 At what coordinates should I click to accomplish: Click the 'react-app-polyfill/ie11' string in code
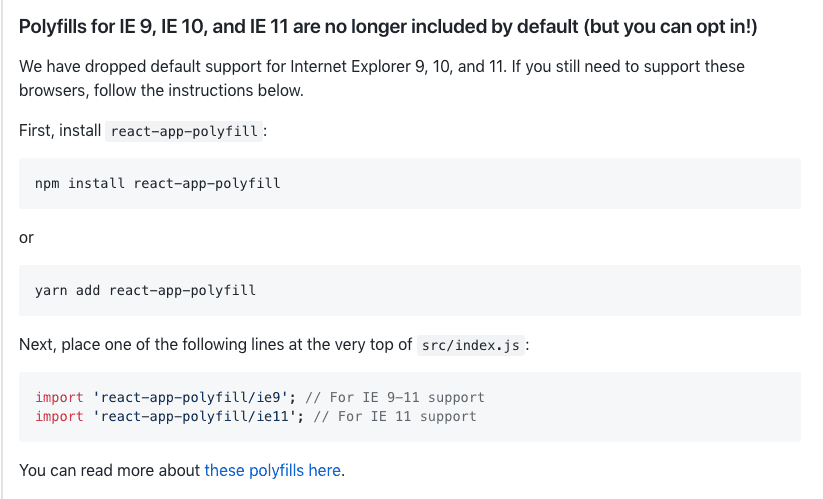point(194,416)
